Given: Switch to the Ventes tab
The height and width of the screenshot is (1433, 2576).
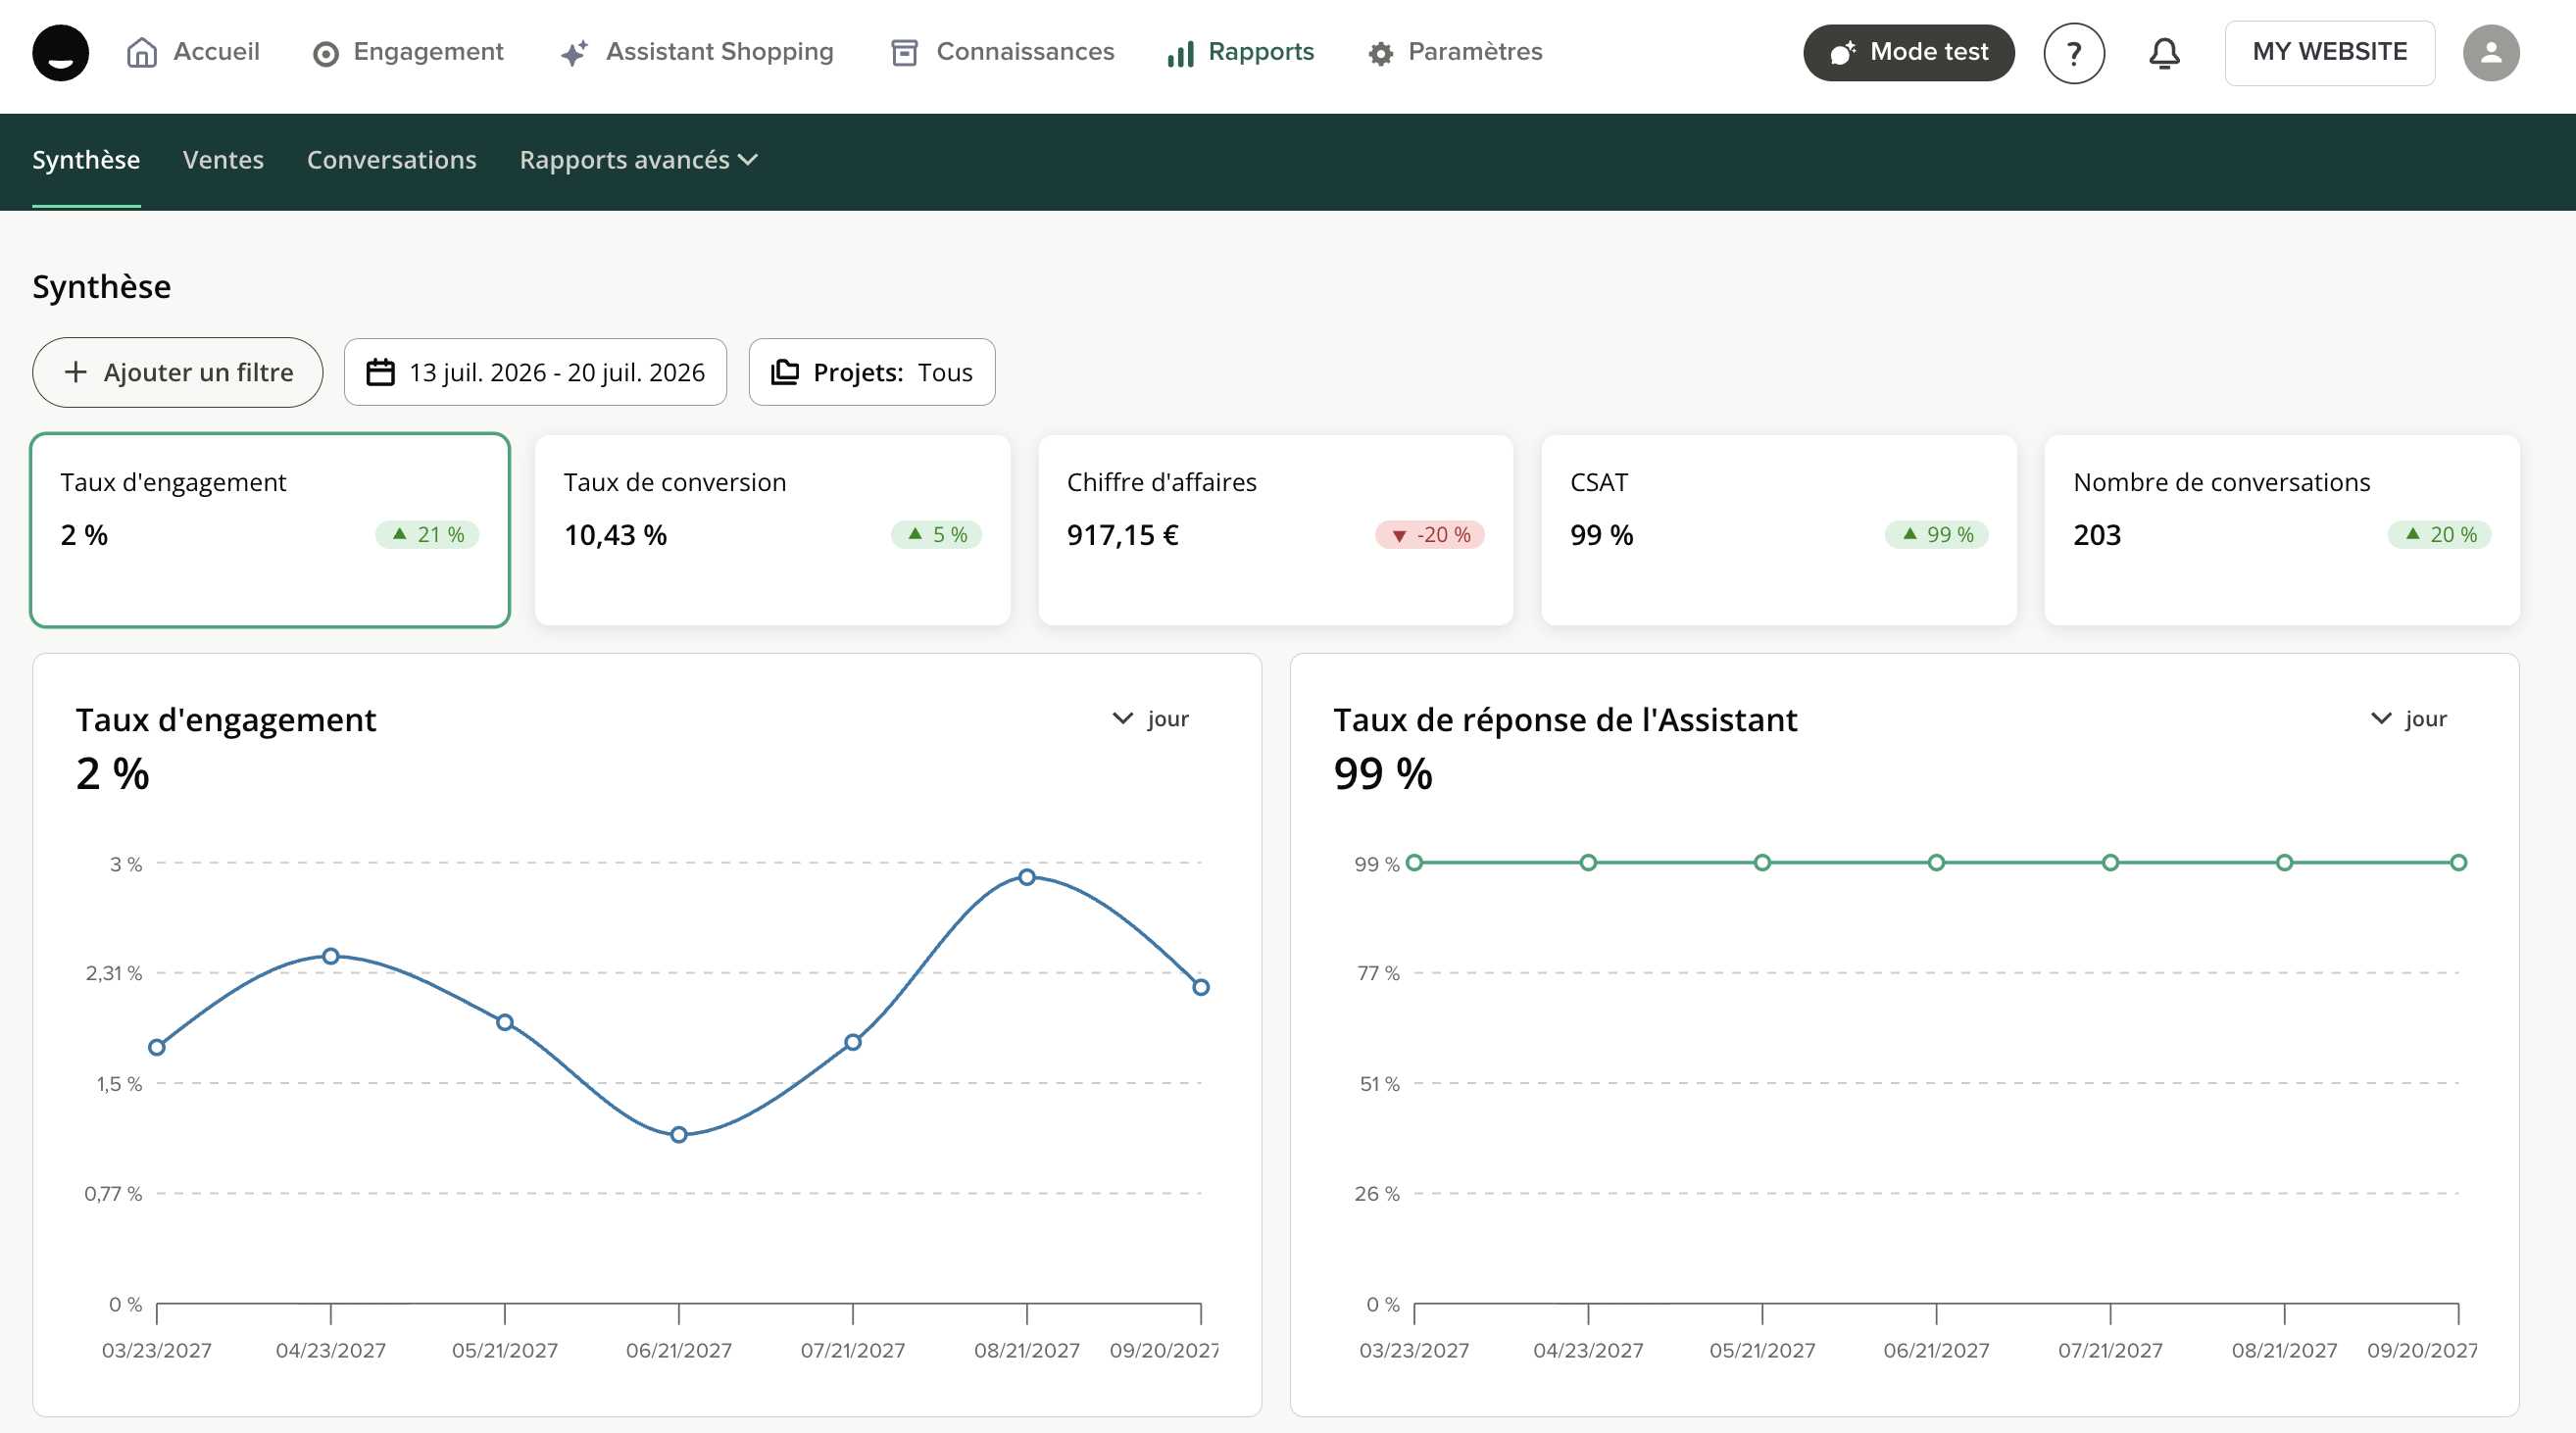Looking at the screenshot, I should 223,160.
